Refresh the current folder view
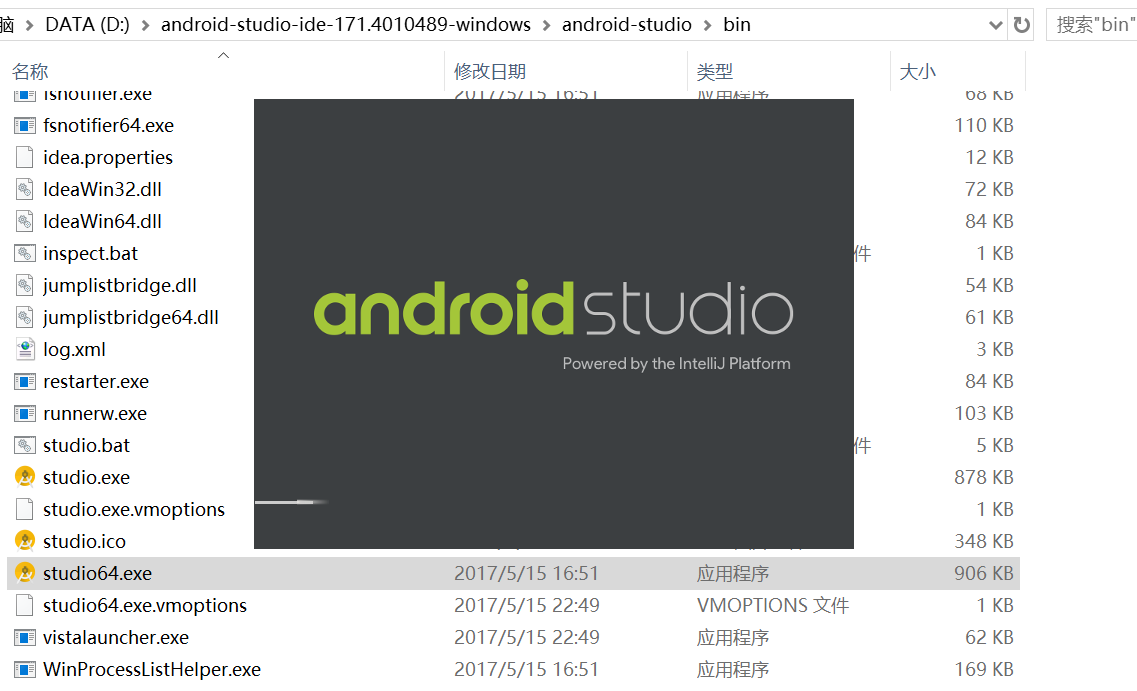 (x=1022, y=25)
